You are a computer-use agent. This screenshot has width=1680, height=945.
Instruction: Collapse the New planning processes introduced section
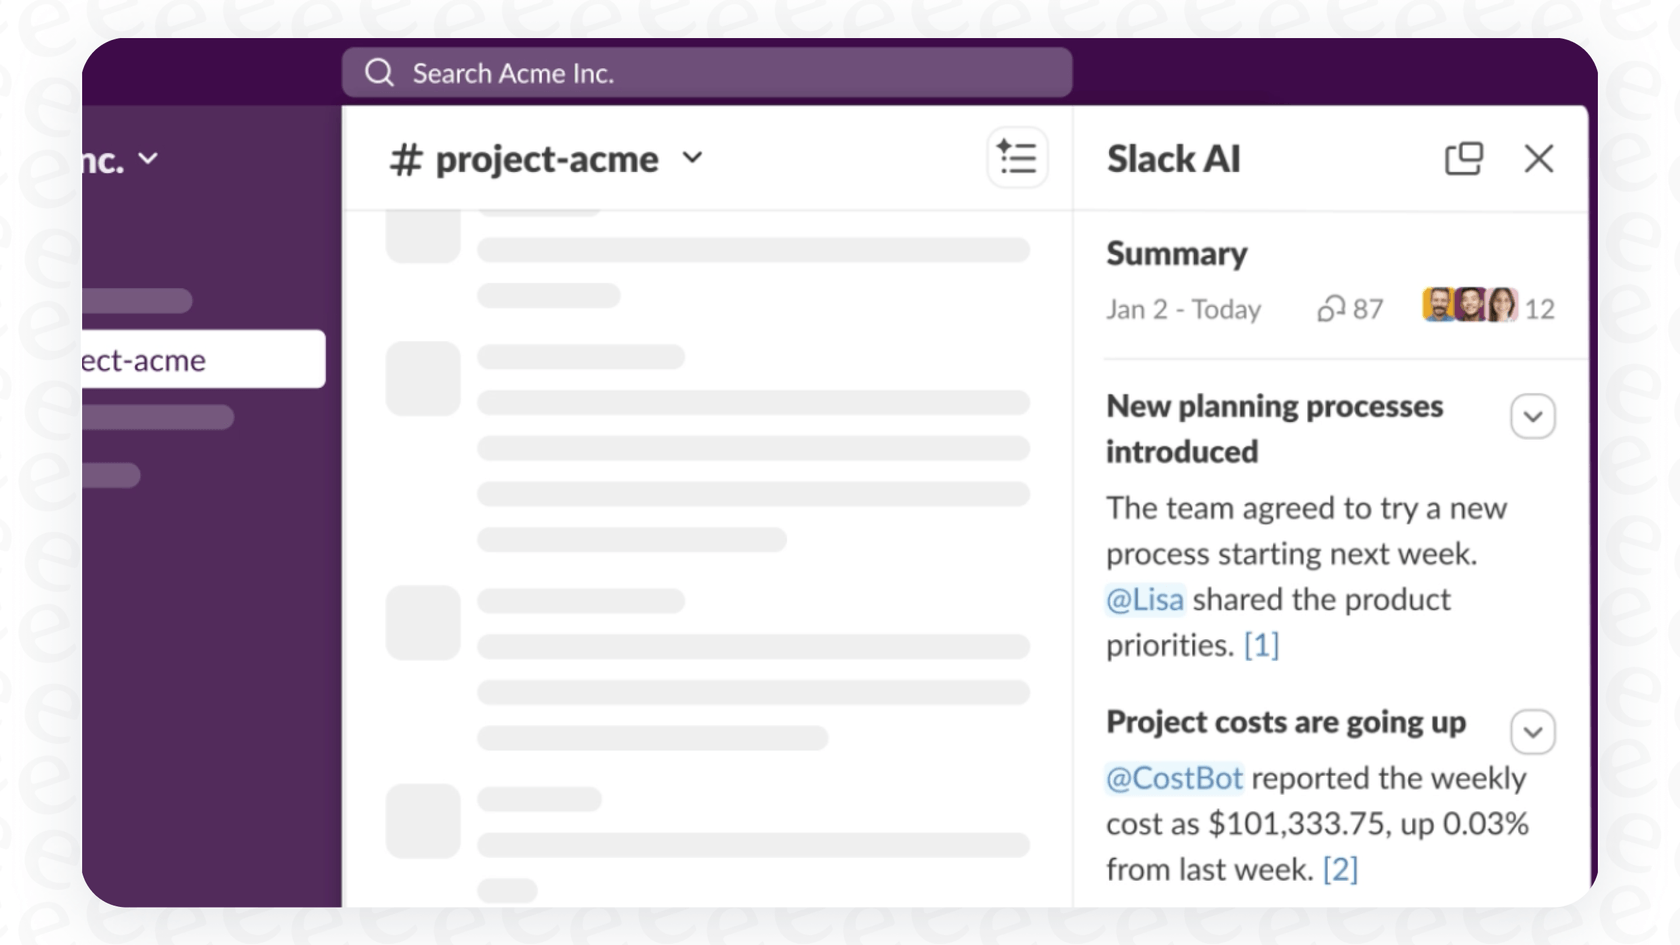(x=1533, y=416)
